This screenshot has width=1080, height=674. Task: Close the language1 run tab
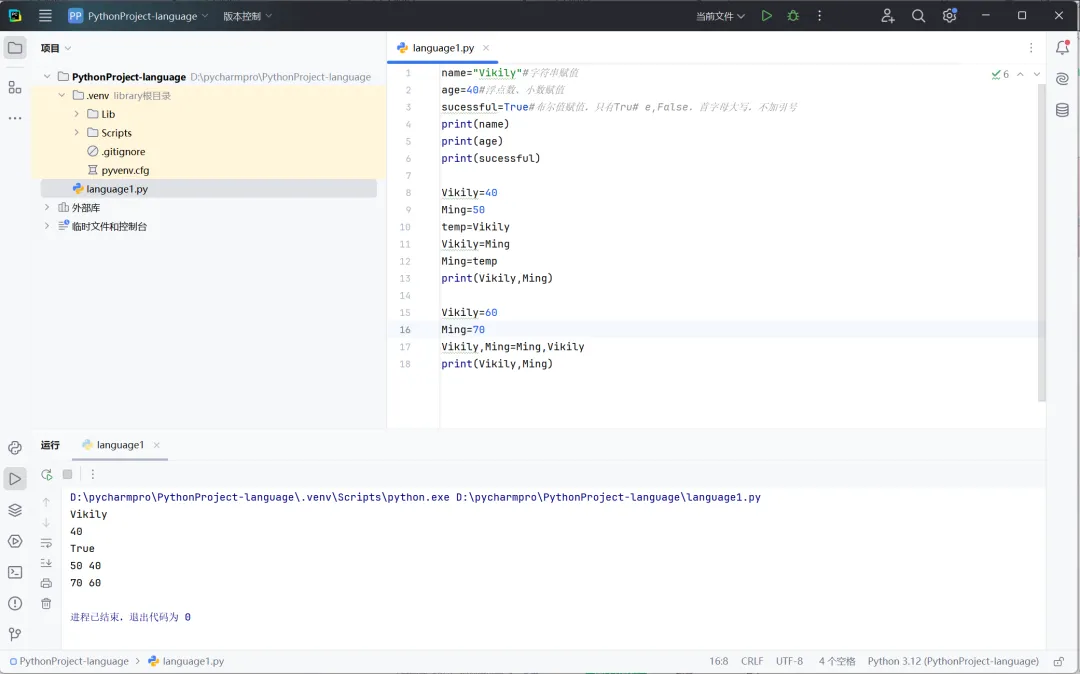click(x=156, y=445)
